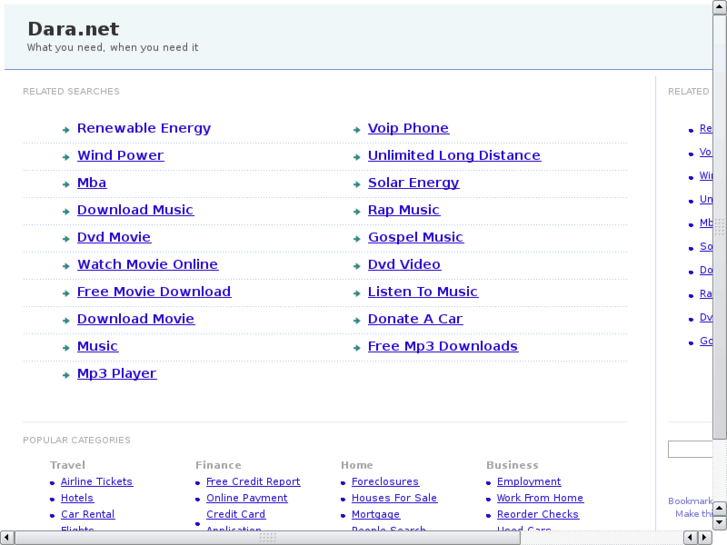The image size is (727, 545).
Task: Open the Renewable Energy link
Action: 144,128
